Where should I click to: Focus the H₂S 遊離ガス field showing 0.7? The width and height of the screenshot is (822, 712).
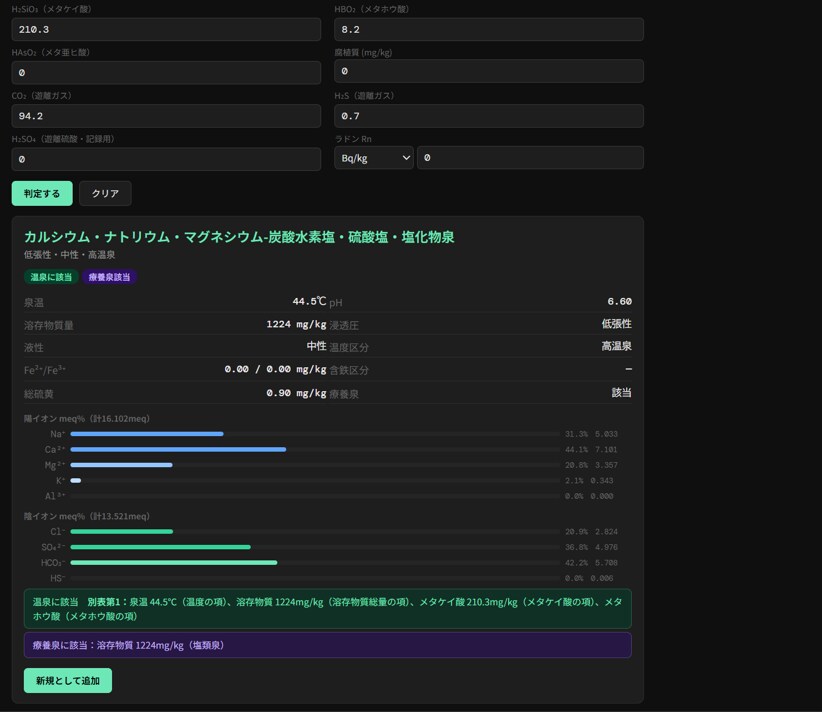point(489,116)
